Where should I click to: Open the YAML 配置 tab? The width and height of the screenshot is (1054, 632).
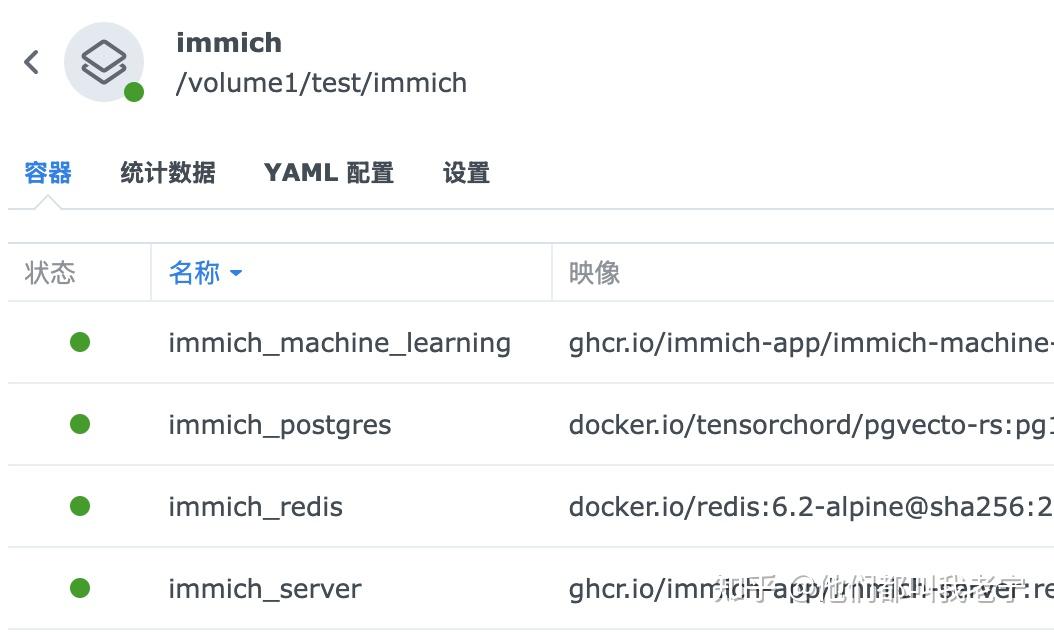pos(329,172)
